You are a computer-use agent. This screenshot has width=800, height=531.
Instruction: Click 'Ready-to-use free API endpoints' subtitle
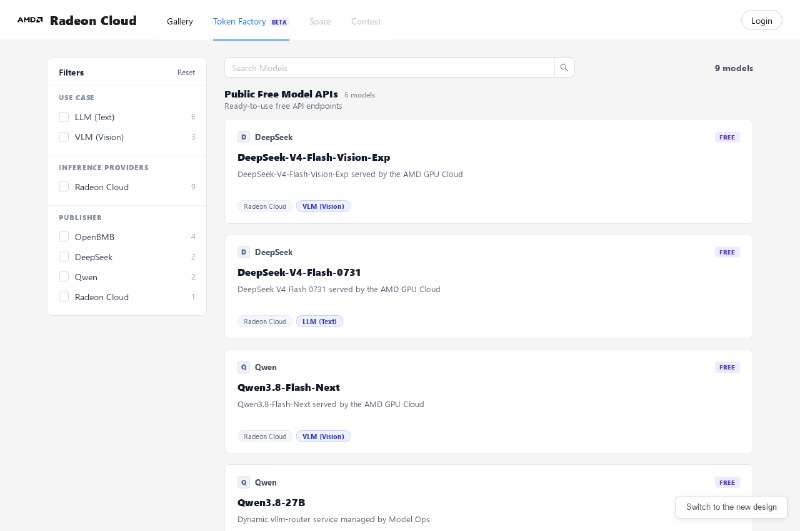(283, 106)
